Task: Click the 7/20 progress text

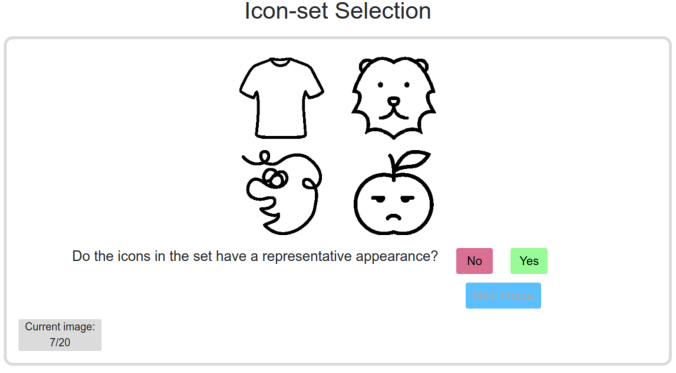Action: point(59,342)
